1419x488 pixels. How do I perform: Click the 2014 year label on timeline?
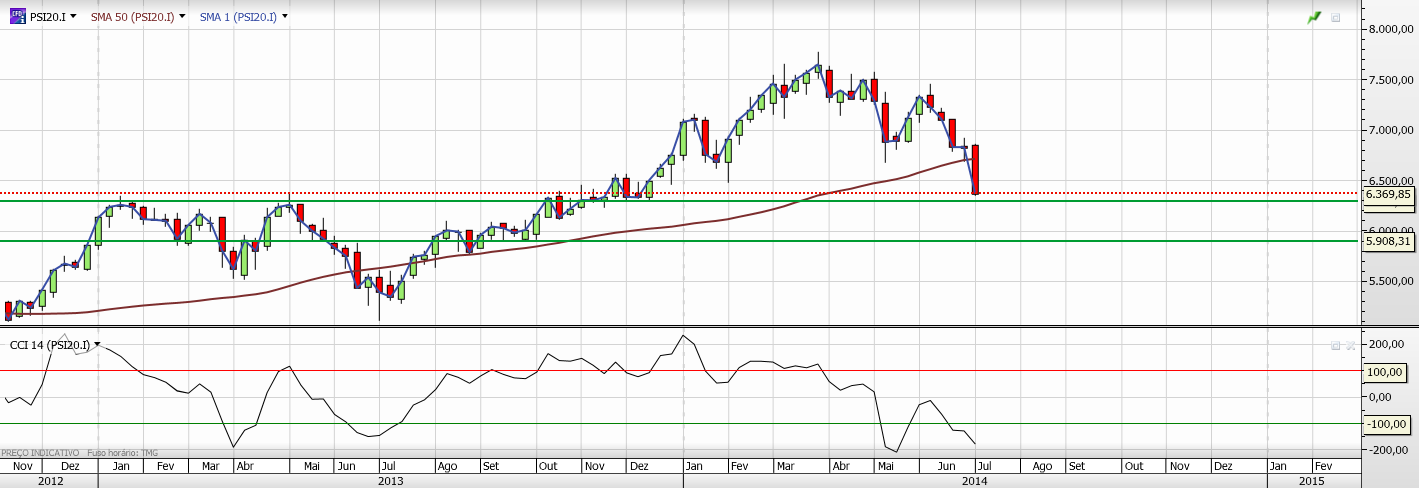click(x=974, y=481)
